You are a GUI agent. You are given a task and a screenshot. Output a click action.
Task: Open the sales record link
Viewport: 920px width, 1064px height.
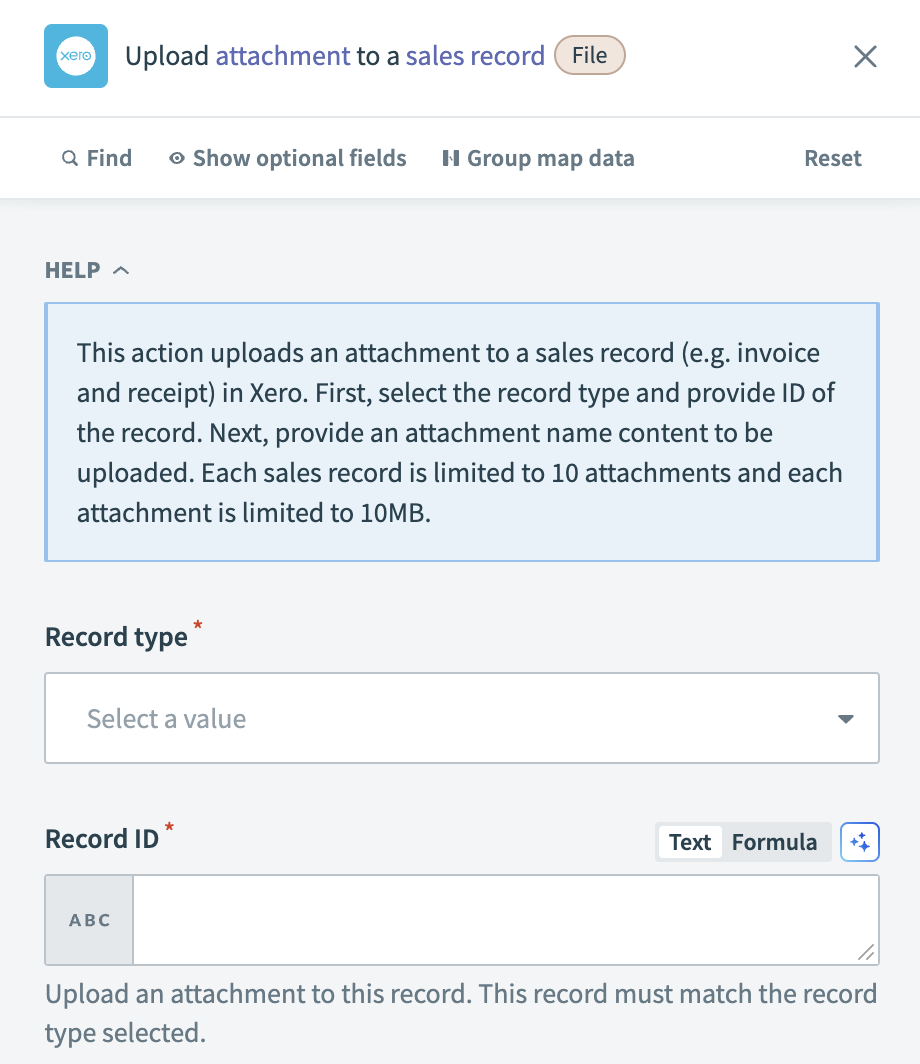[474, 56]
